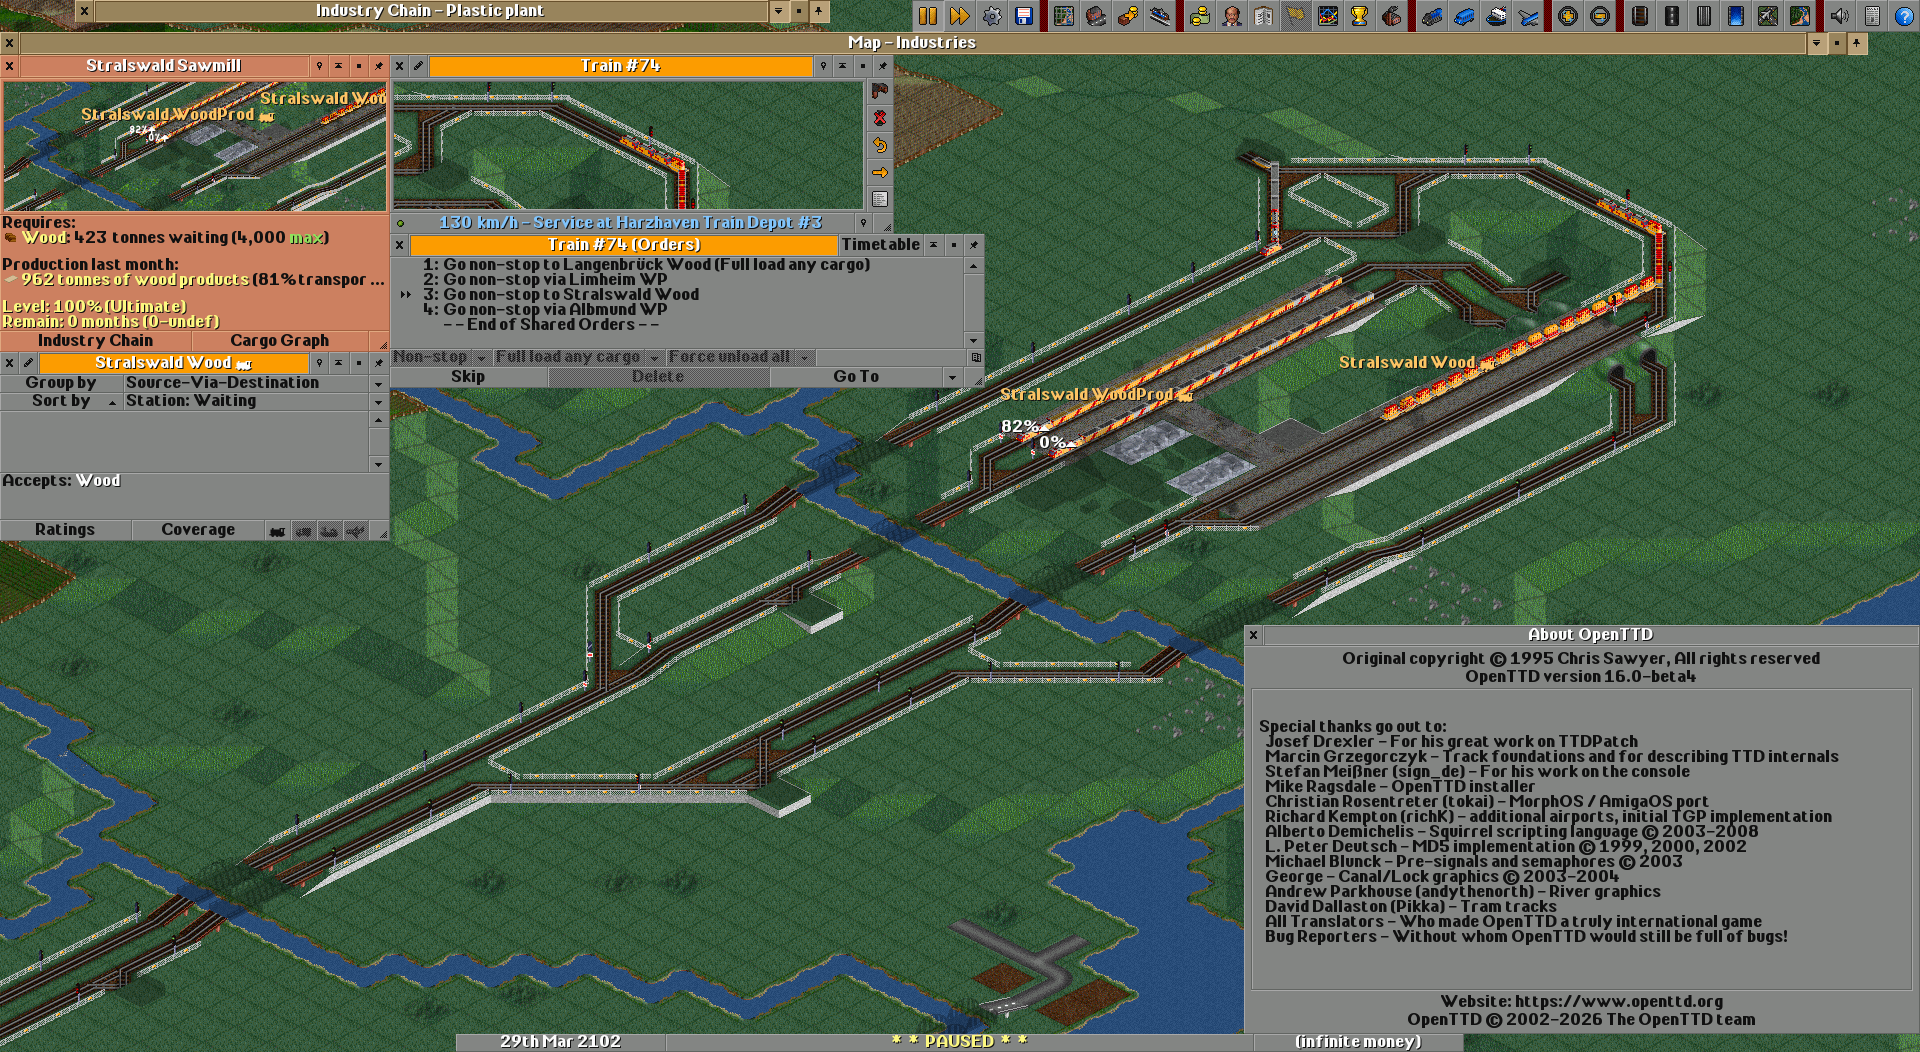Click station cargo list scroll up arrow
Screen dimensions: 1920x1052
pos(379,420)
